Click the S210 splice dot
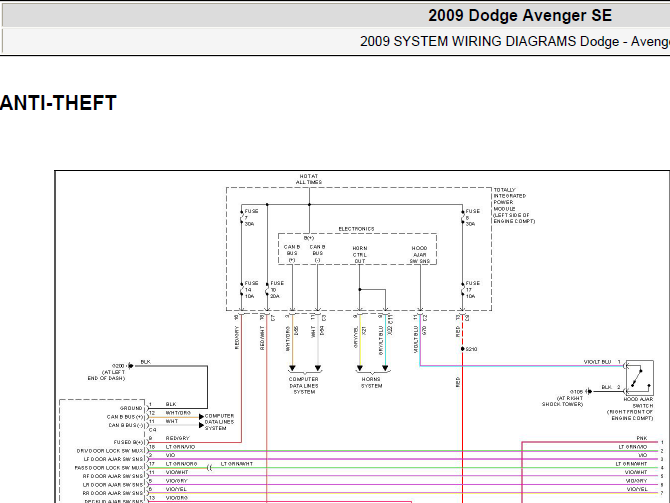670x503 pixels. click(463, 349)
